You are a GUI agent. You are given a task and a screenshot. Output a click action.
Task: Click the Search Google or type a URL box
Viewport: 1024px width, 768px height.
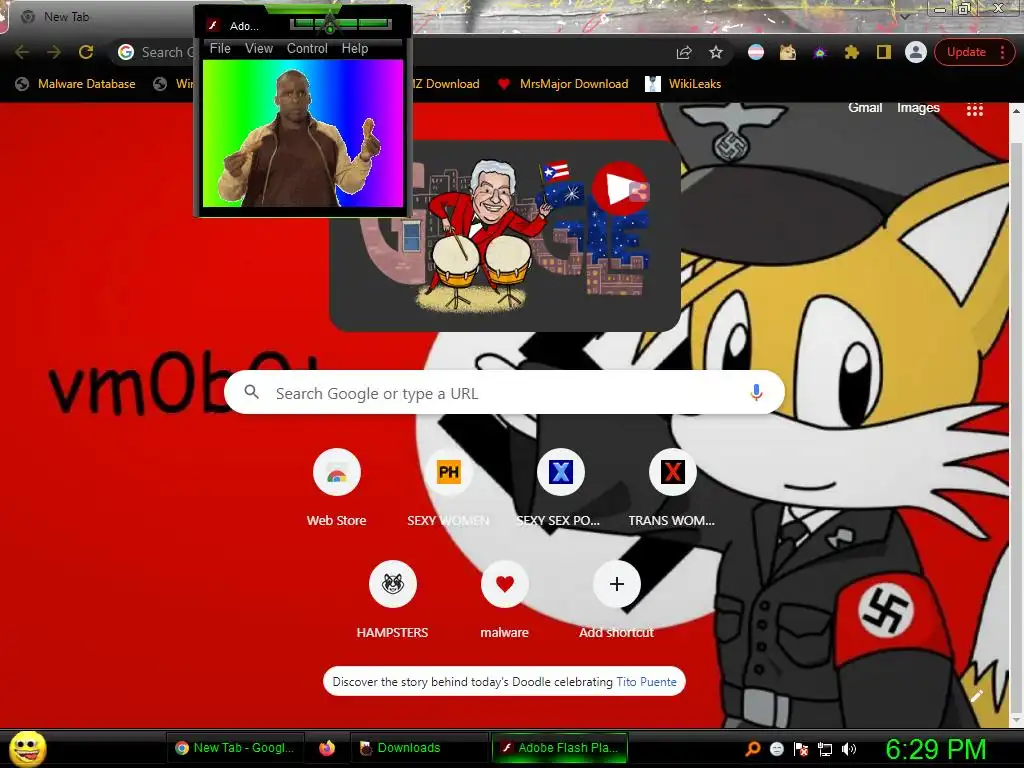tap(504, 392)
